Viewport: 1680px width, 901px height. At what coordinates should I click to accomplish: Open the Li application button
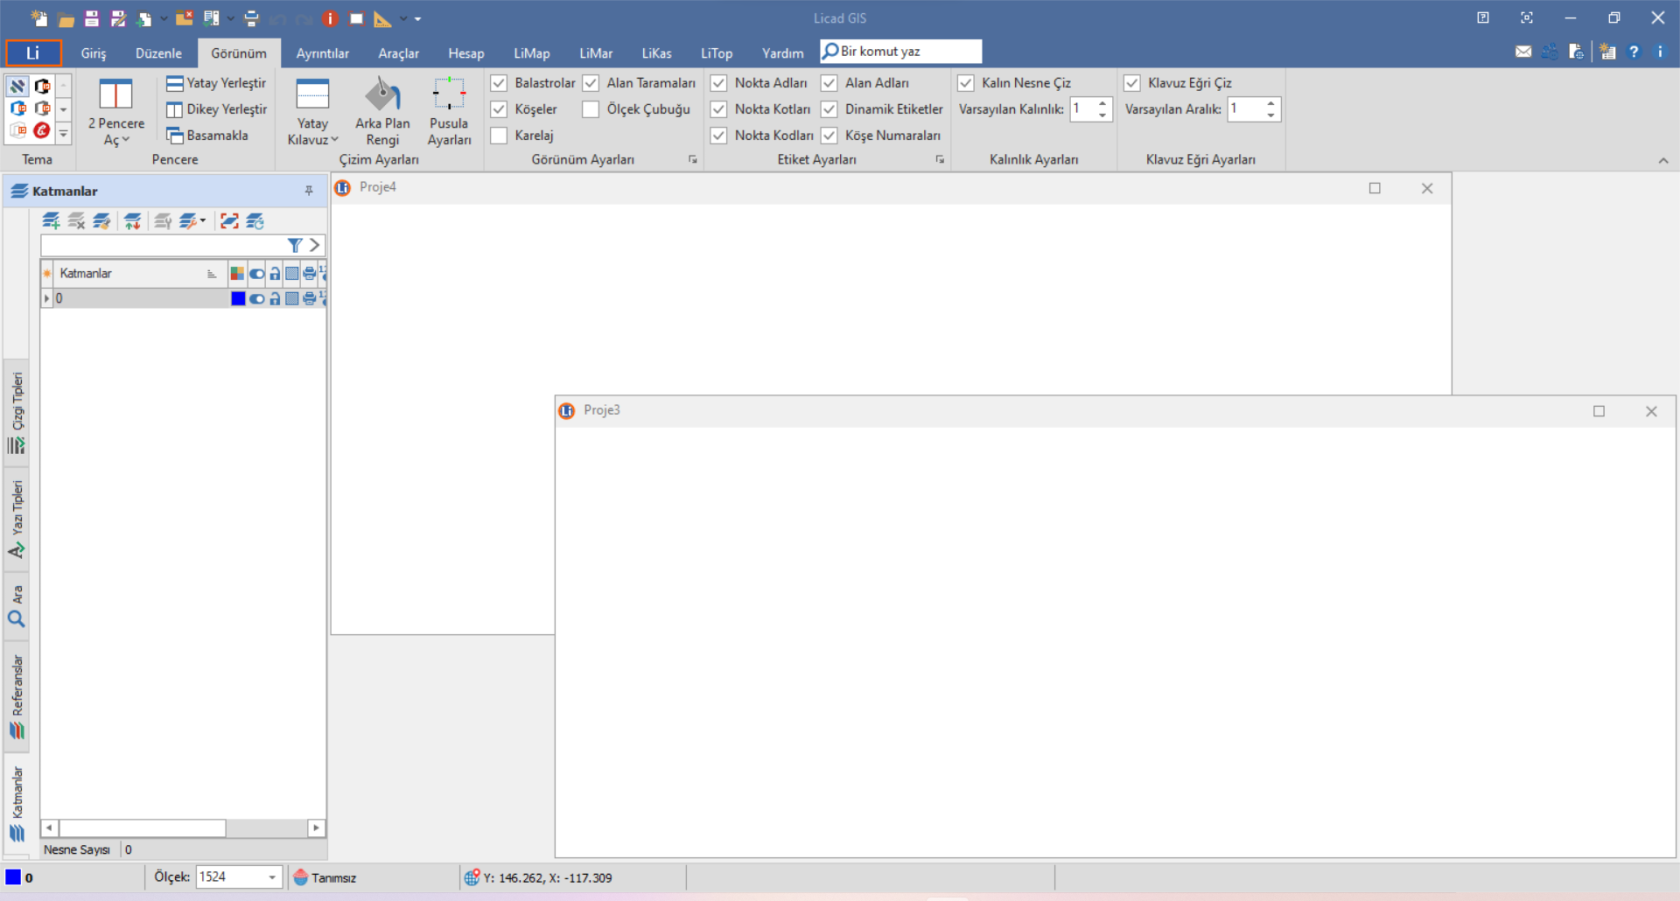[x=33, y=53]
